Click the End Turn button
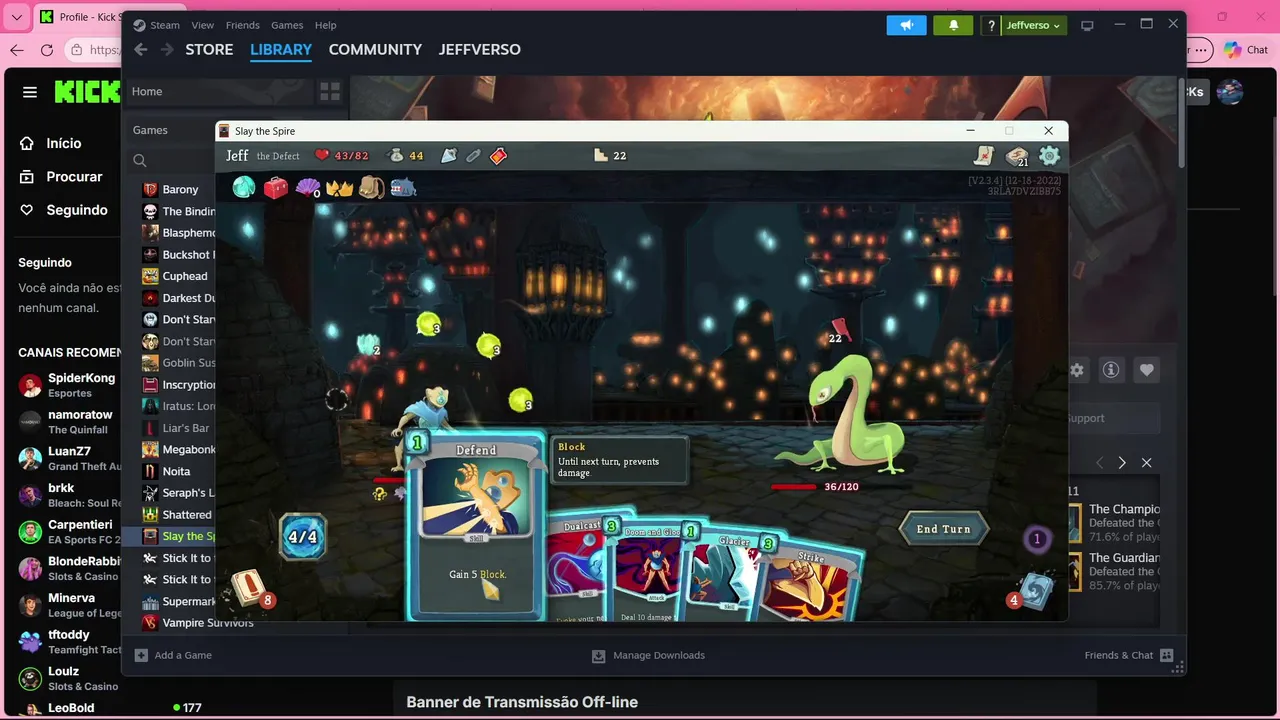Image resolution: width=1280 pixels, height=720 pixels. 943,529
